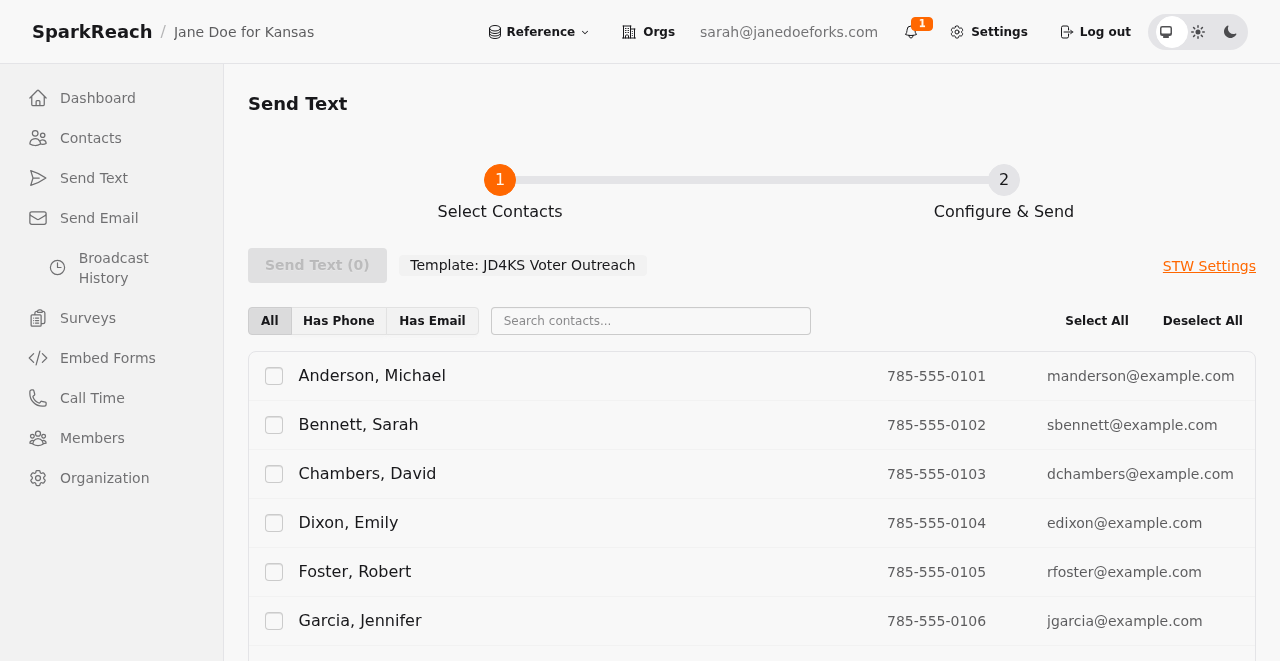Check the box next to Anderson, Michael
1280x661 pixels.
pyautogui.click(x=274, y=377)
